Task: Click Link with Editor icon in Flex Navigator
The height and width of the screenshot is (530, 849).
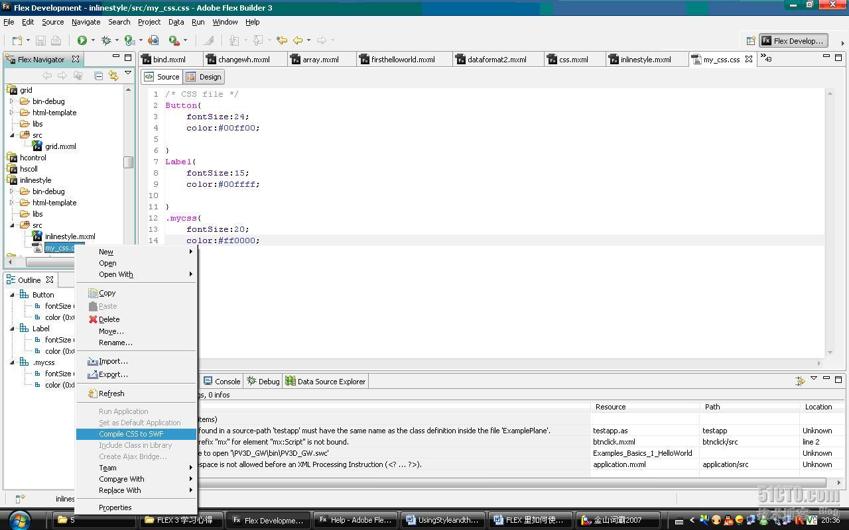Action: point(113,76)
